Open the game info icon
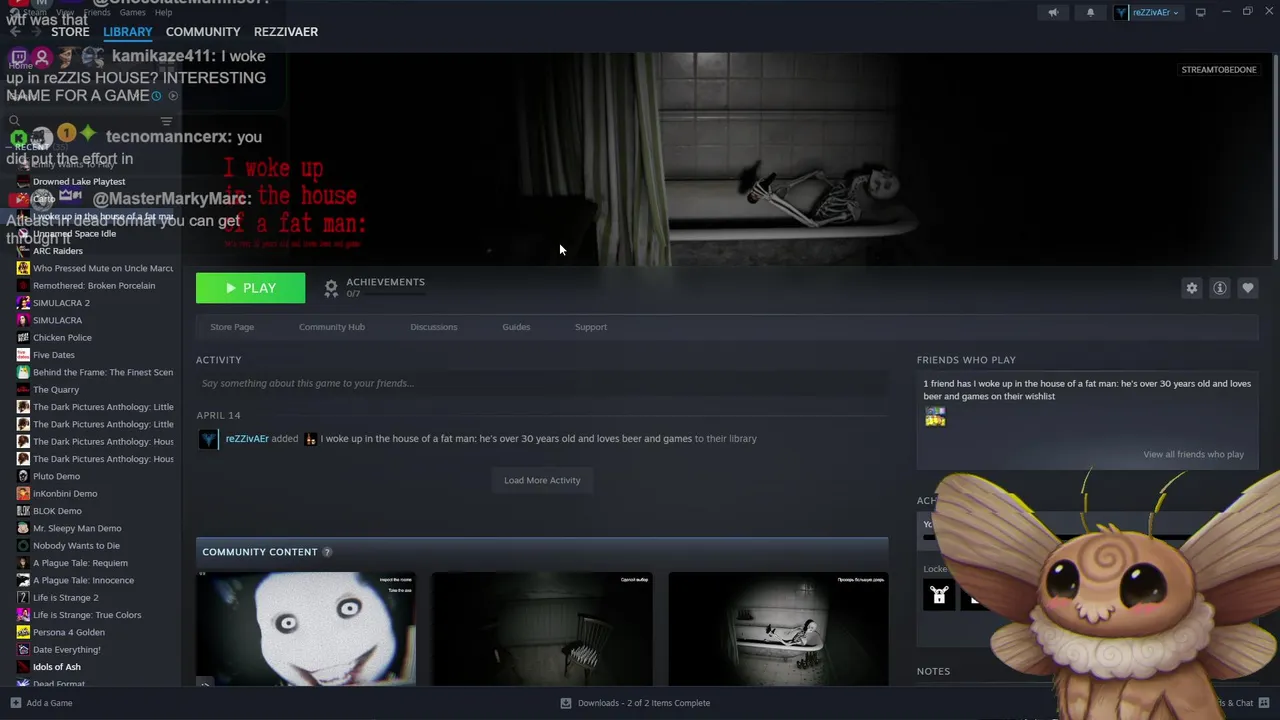1280x720 pixels. [1220, 288]
